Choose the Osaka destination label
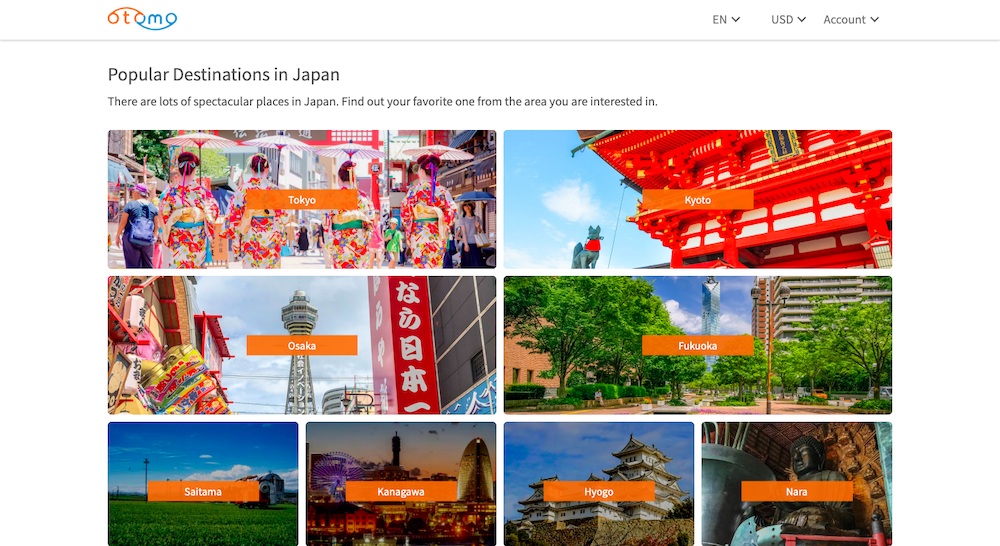The image size is (1000, 546). [x=302, y=346]
